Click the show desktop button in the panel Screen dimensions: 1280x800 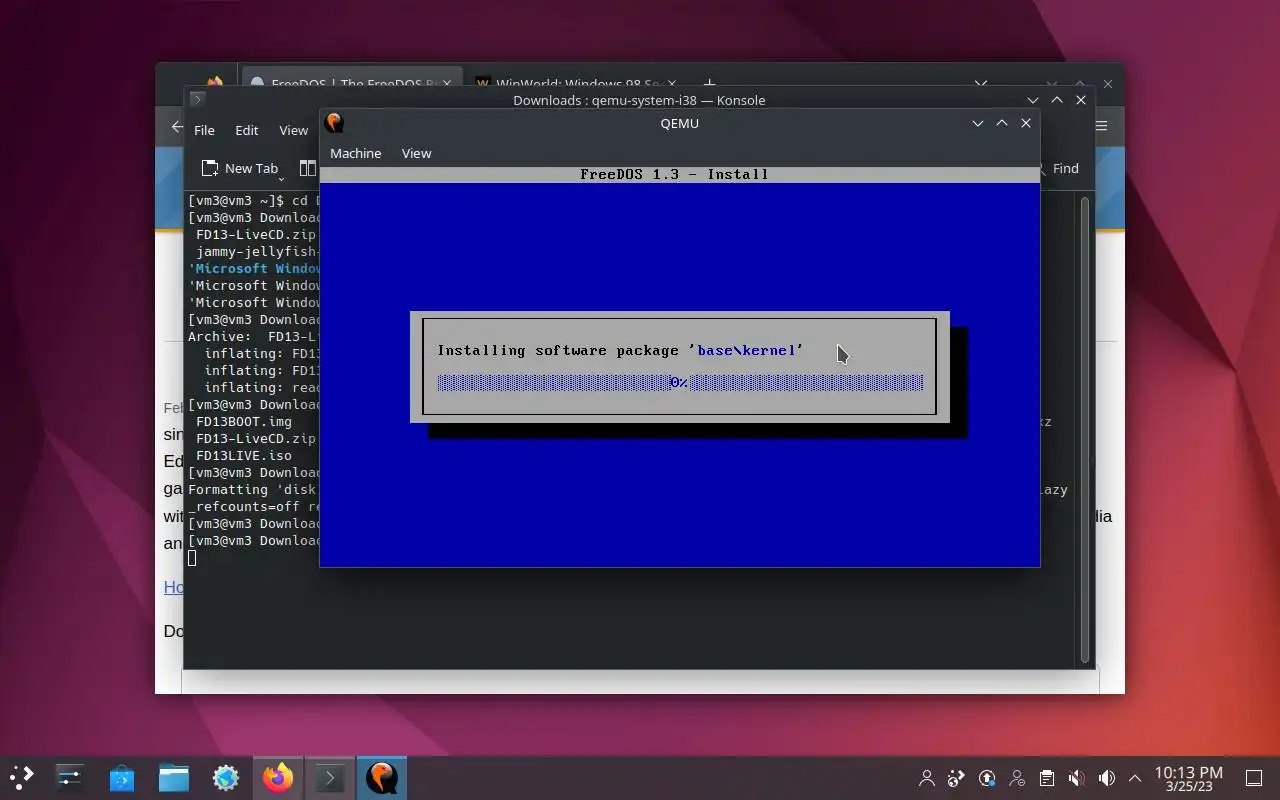[1254, 778]
